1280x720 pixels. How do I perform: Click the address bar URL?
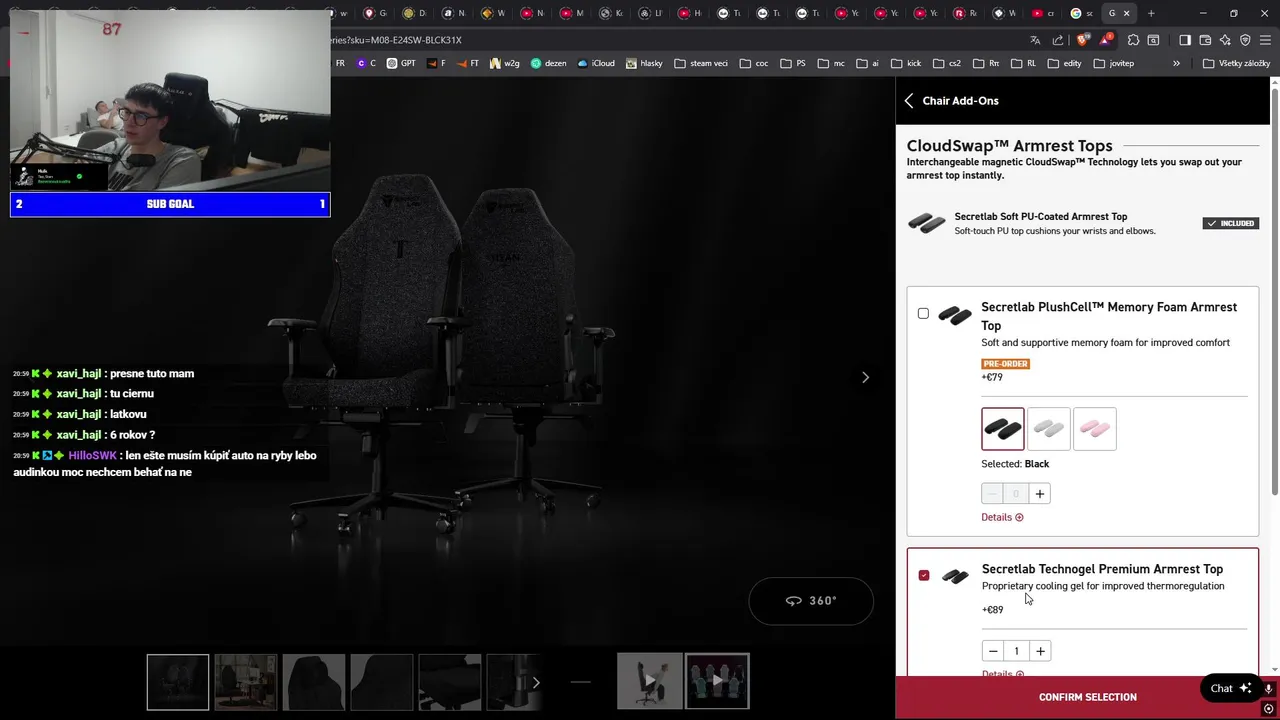click(395, 40)
